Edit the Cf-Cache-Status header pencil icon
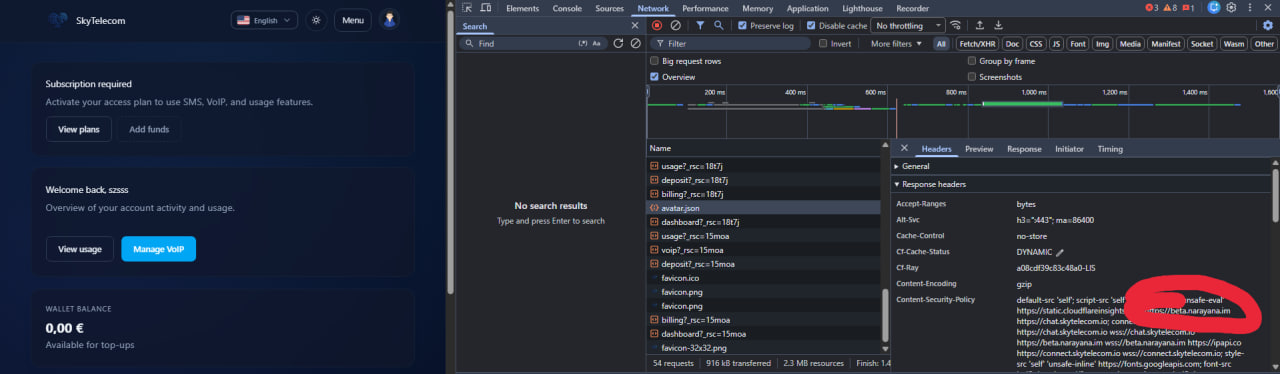Viewport: 1280px width, 374px height. (x=1060, y=252)
